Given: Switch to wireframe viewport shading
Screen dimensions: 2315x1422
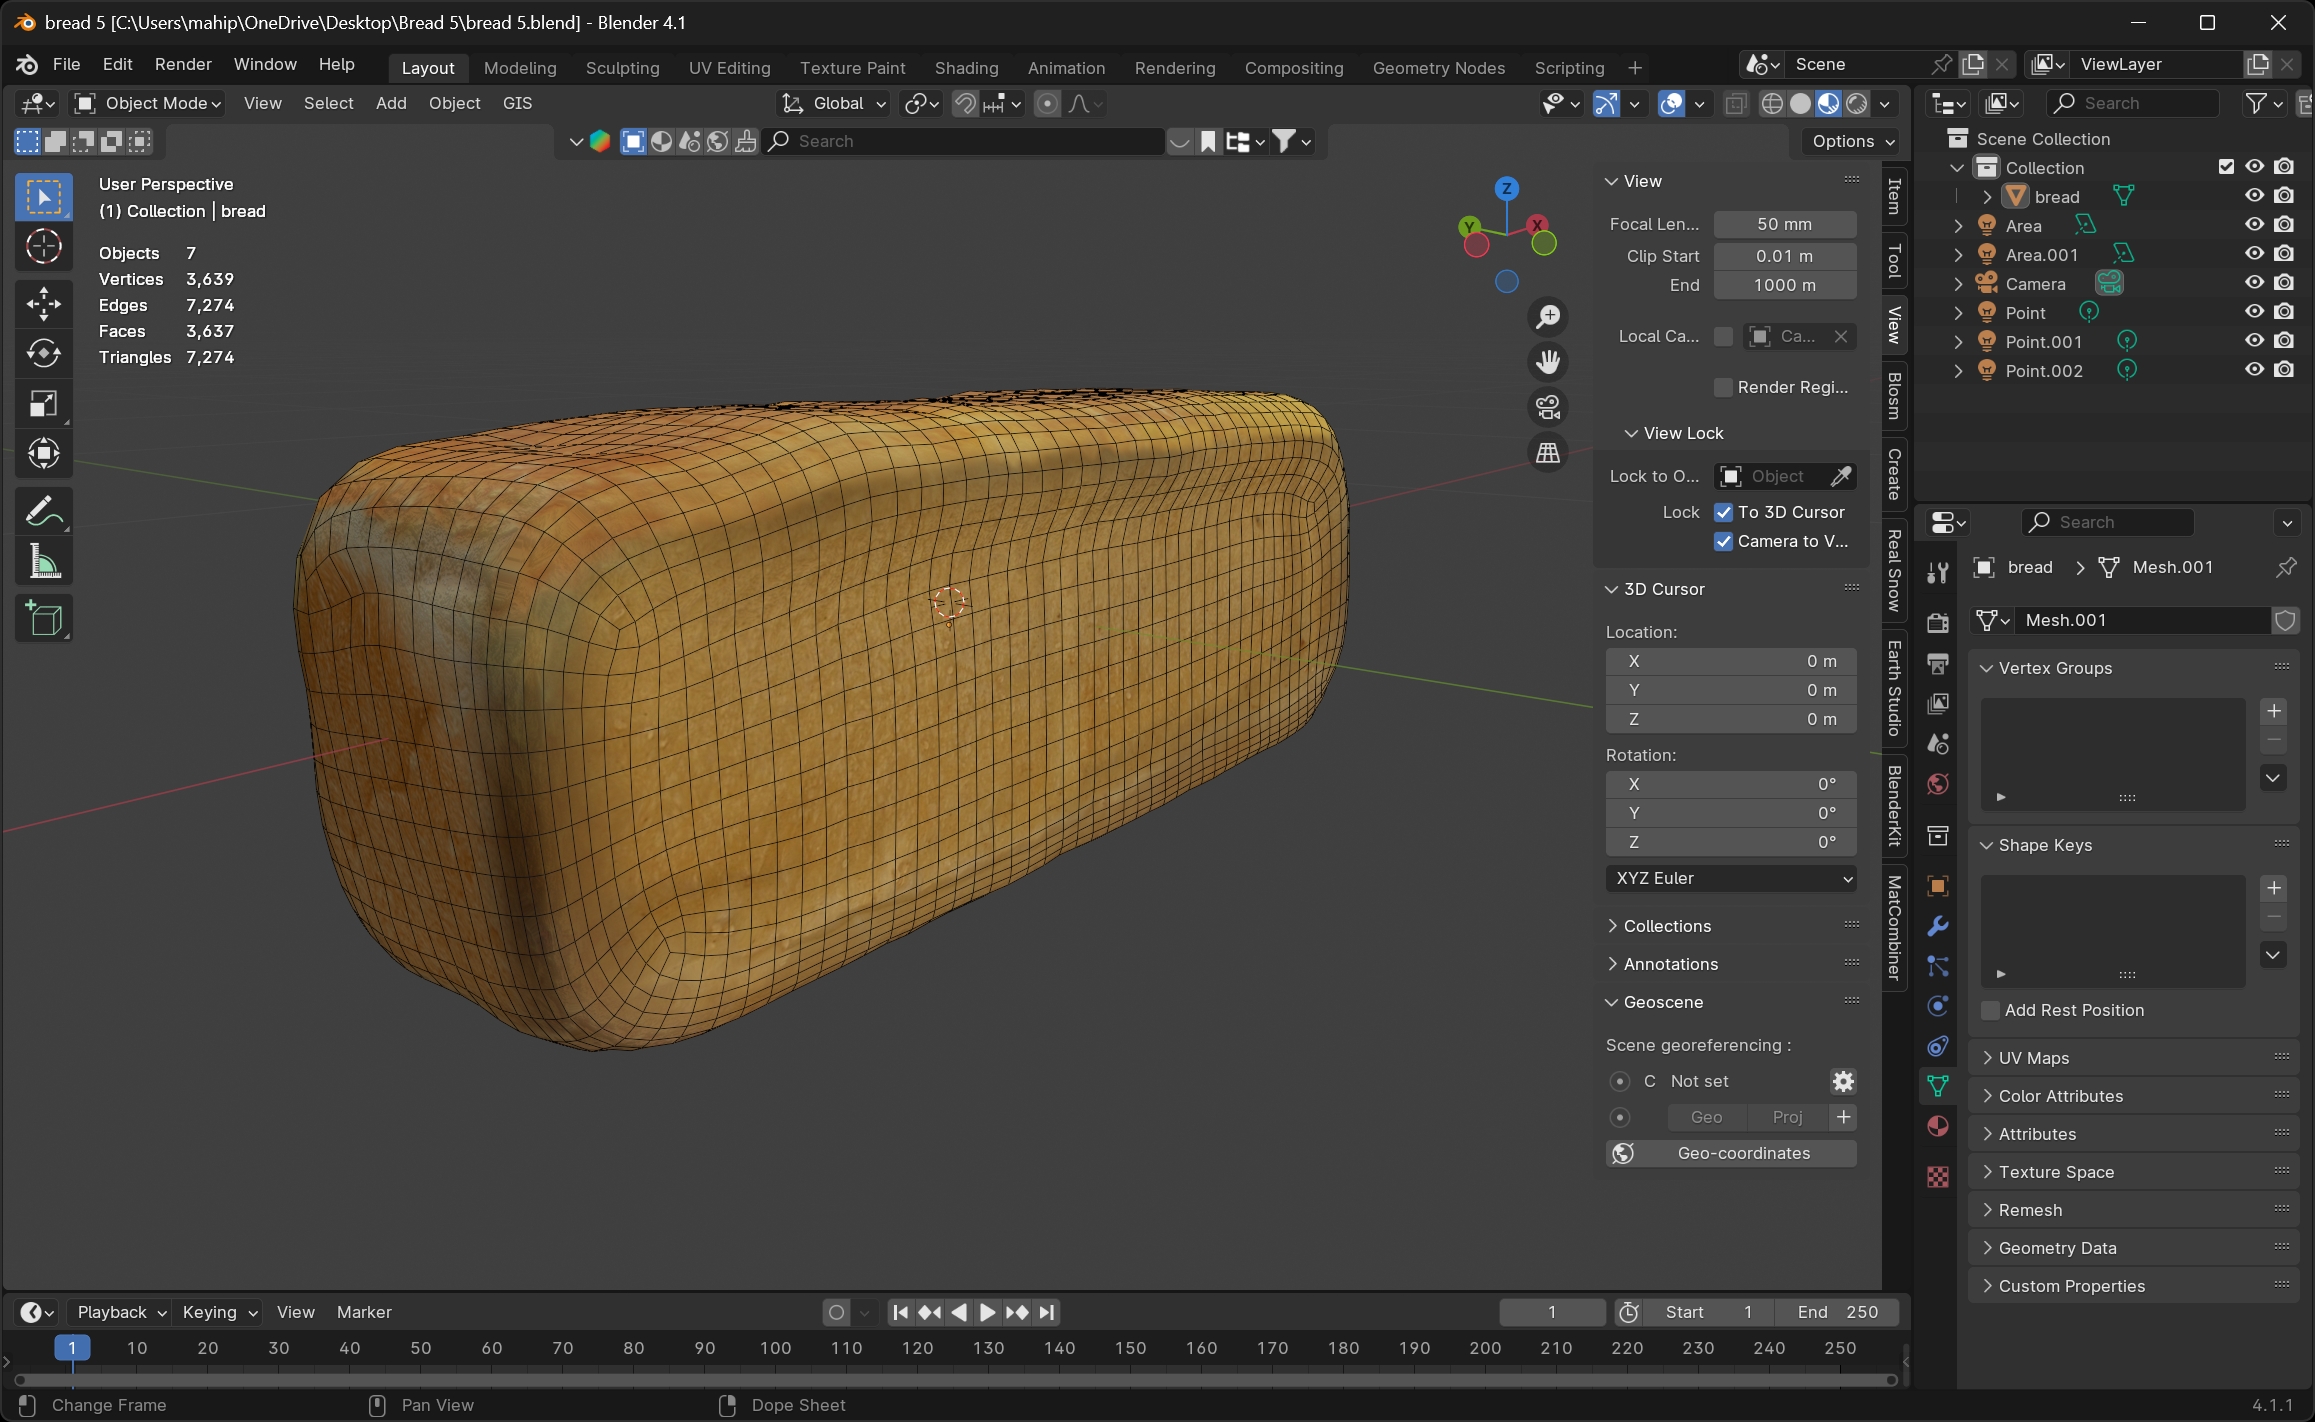Looking at the screenshot, I should 1771,103.
